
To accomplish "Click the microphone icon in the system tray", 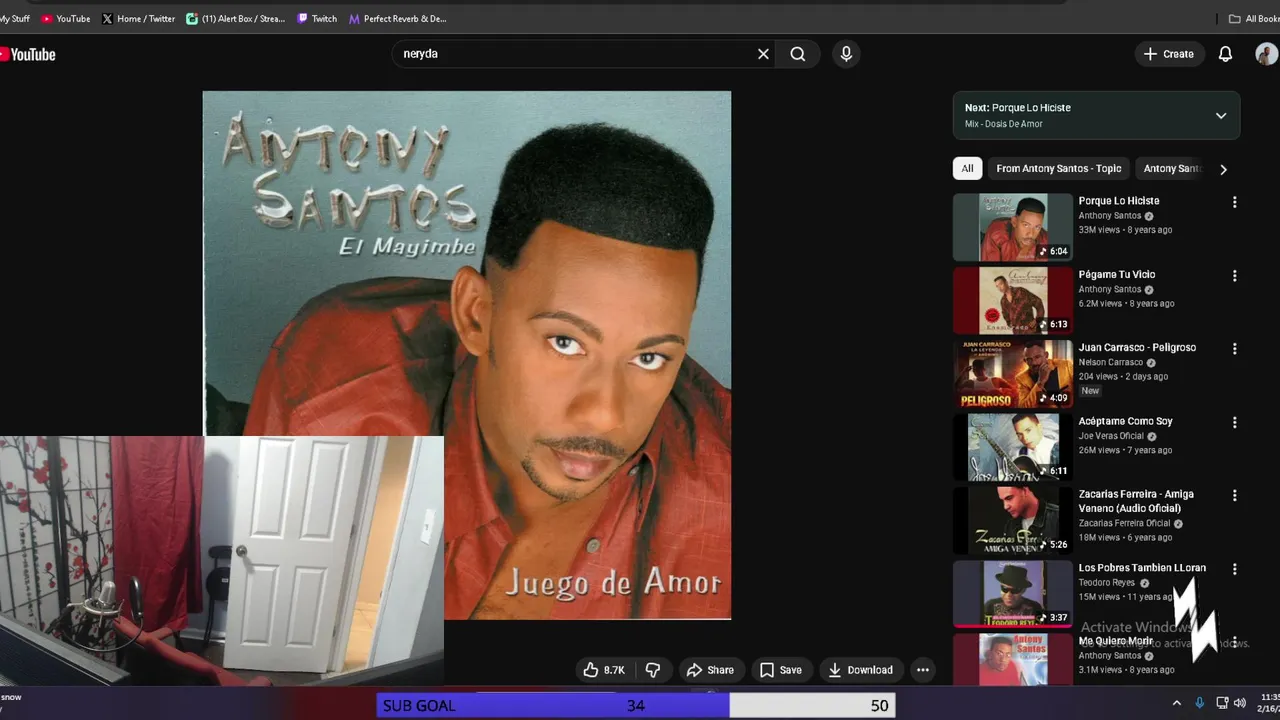I will pos(1200,703).
